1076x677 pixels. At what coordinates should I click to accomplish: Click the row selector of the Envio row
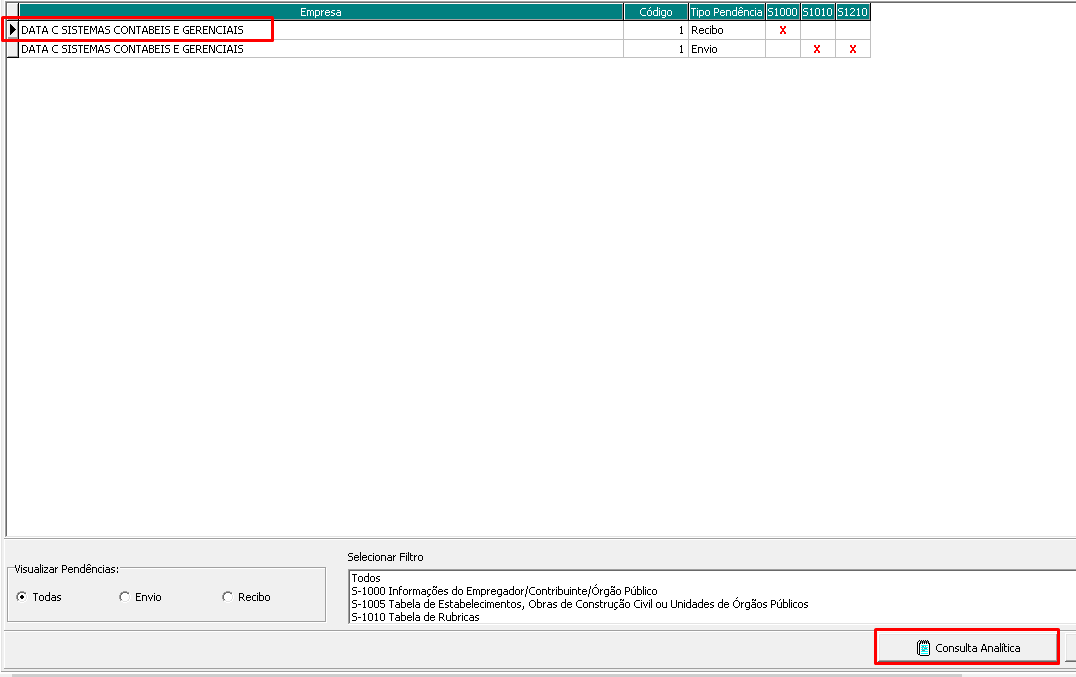tap(12, 49)
